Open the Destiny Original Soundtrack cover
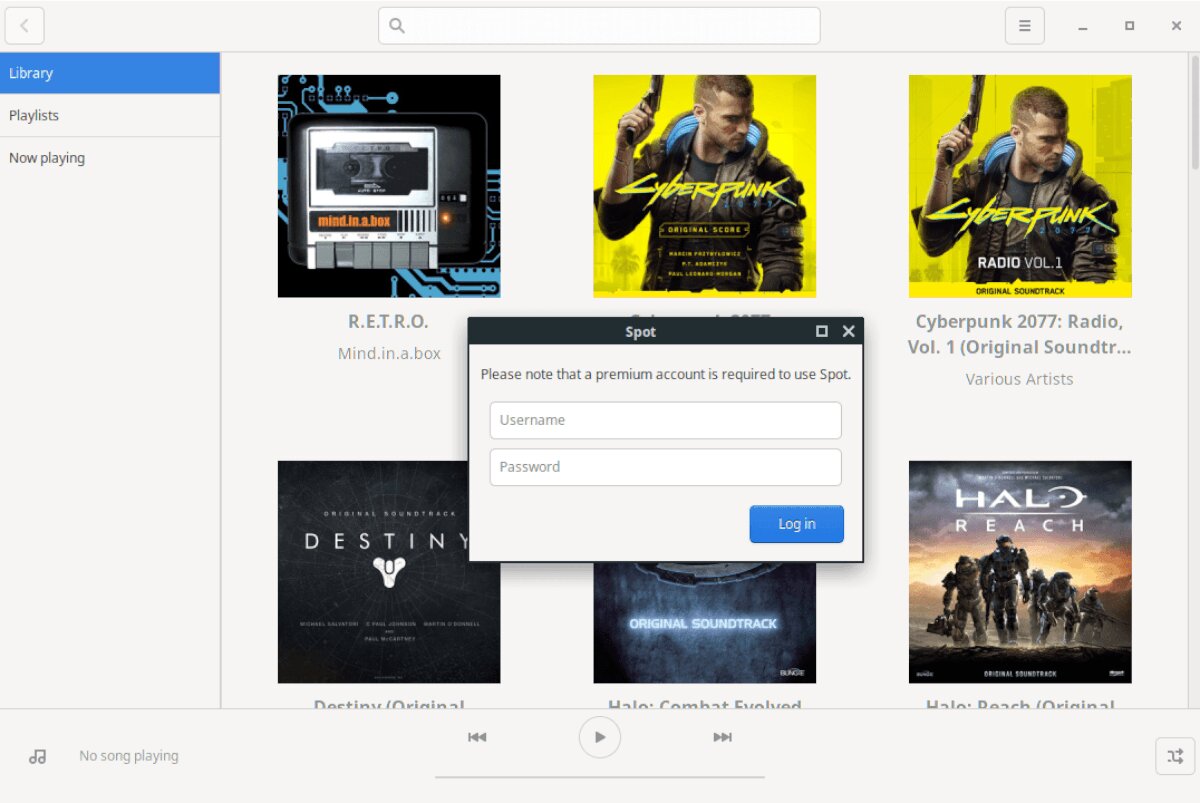This screenshot has width=1200, height=803. coord(389,572)
